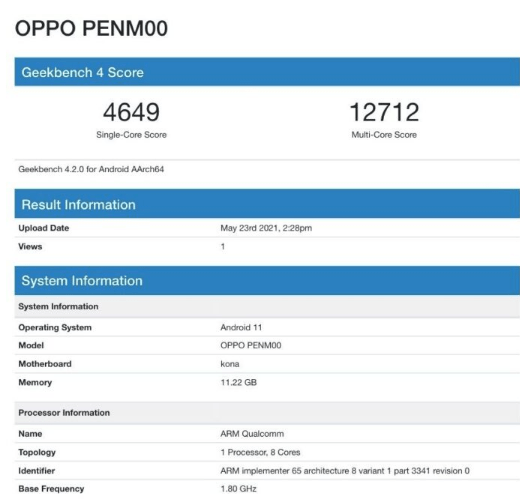Click Geekbench 4.2.0 for Android AArch64 text
520x501 pixels.
(91, 169)
